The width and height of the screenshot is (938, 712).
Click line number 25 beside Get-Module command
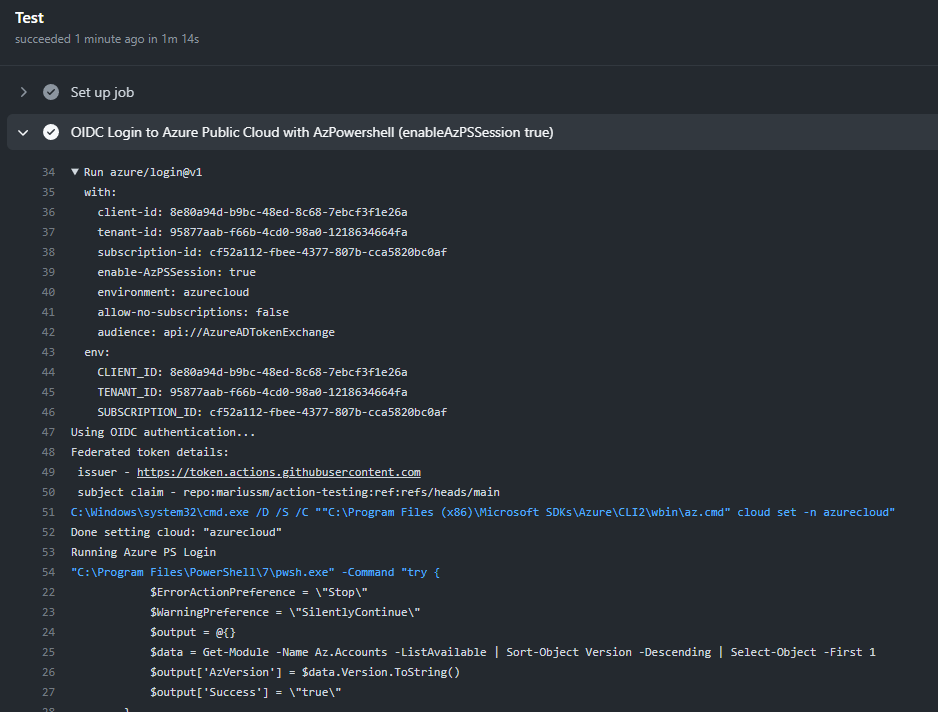click(48, 652)
